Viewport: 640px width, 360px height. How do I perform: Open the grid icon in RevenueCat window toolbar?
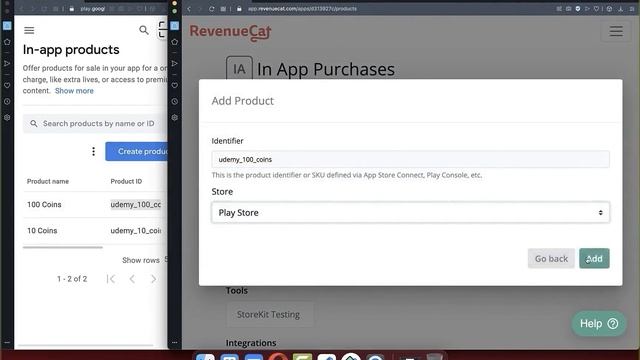(x=223, y=9)
